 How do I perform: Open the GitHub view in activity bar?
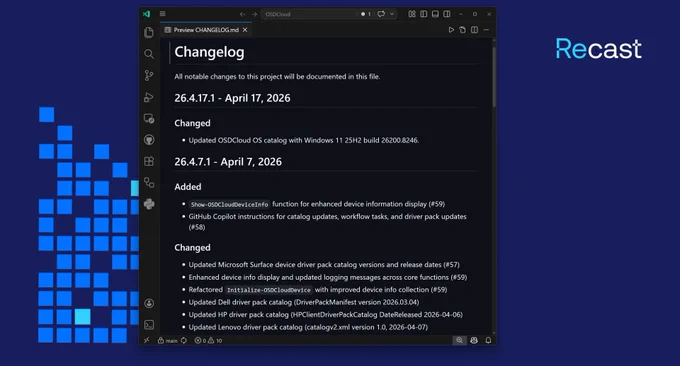[x=149, y=140]
